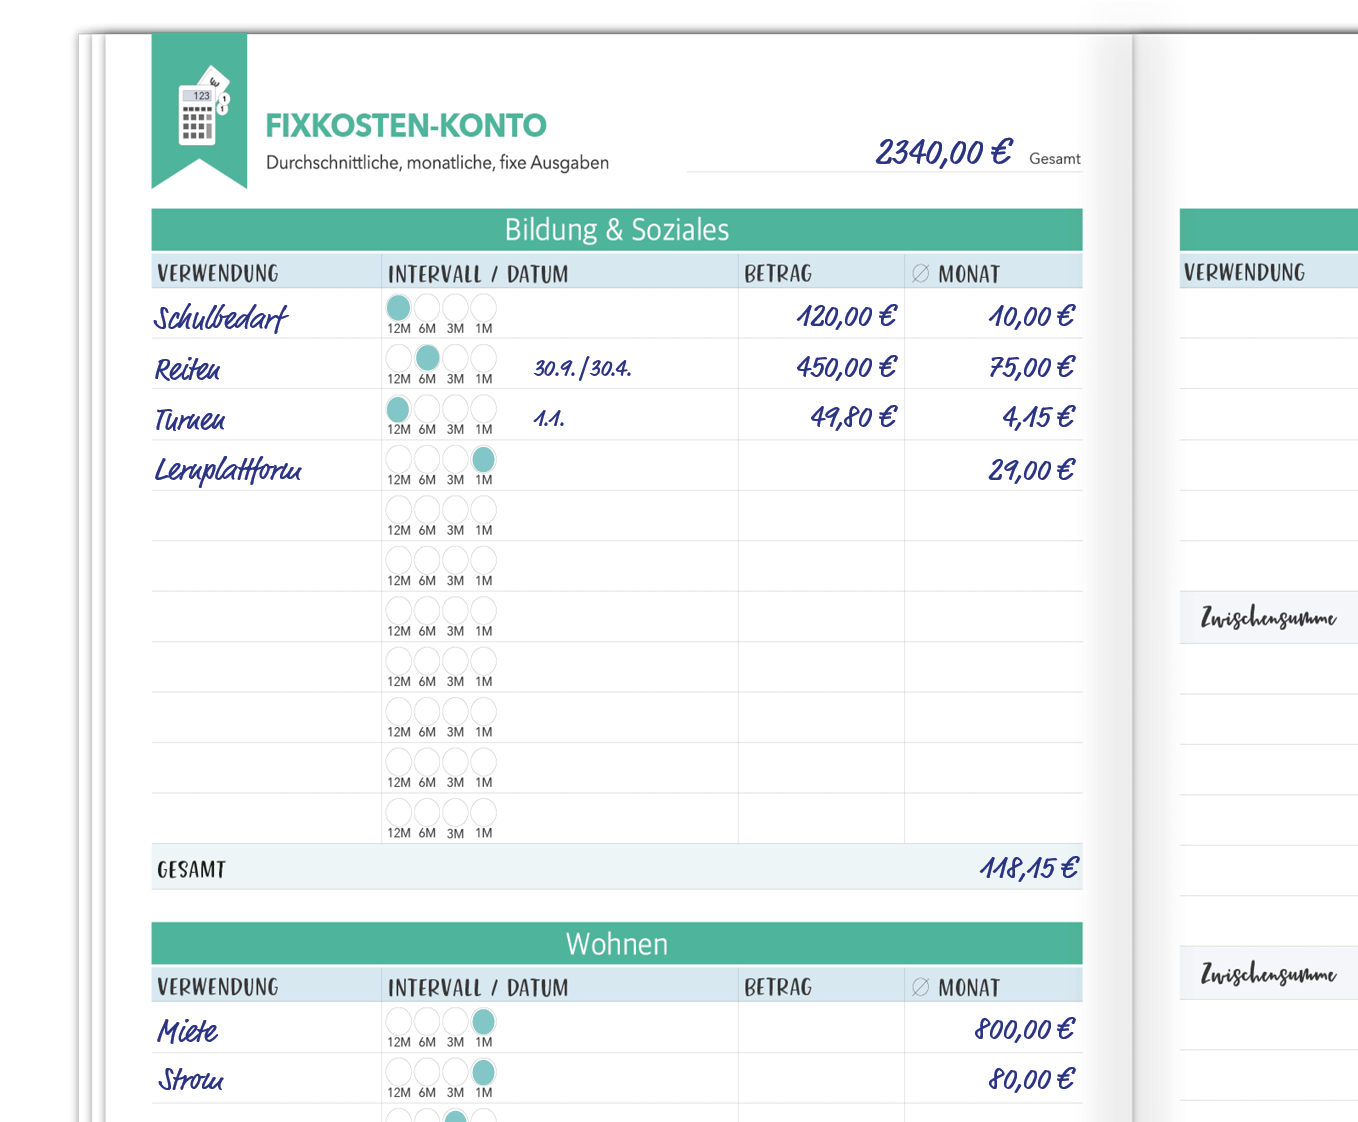Viewport: 1358px width, 1122px height.
Task: Select the 6M circle for Lernplattform
Action: 427,458
